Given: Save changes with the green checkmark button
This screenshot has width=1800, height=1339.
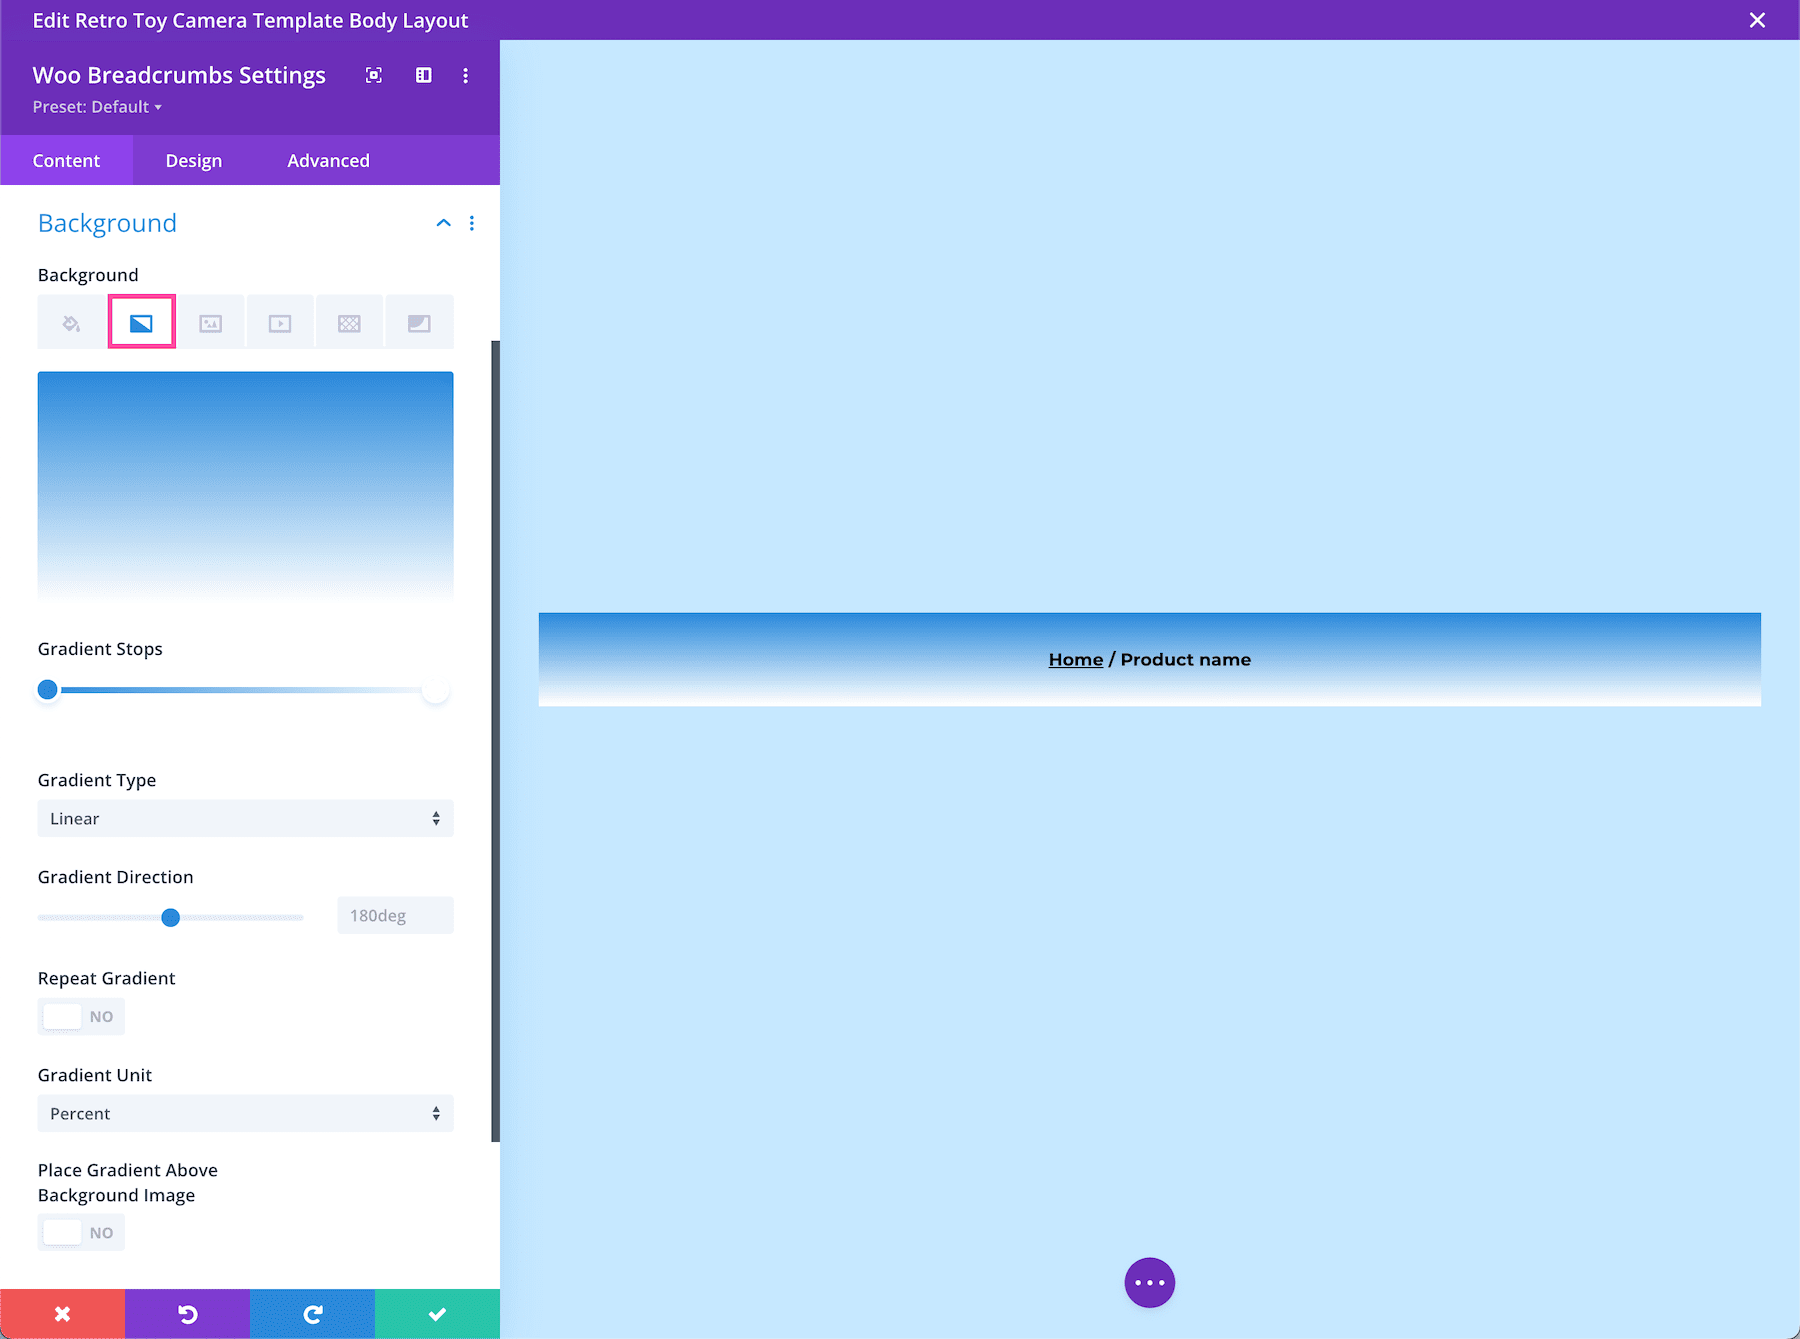Looking at the screenshot, I should (437, 1313).
